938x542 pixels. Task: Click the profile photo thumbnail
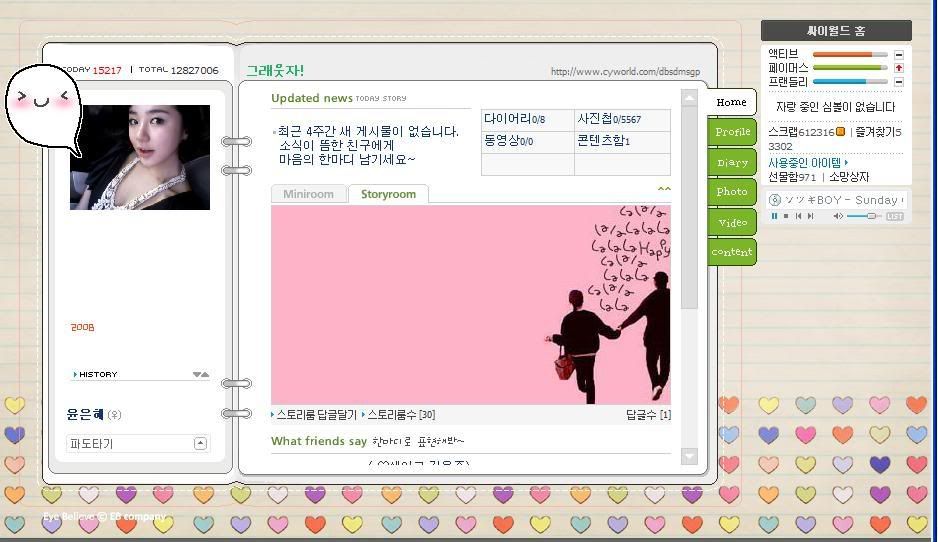pyautogui.click(x=140, y=157)
